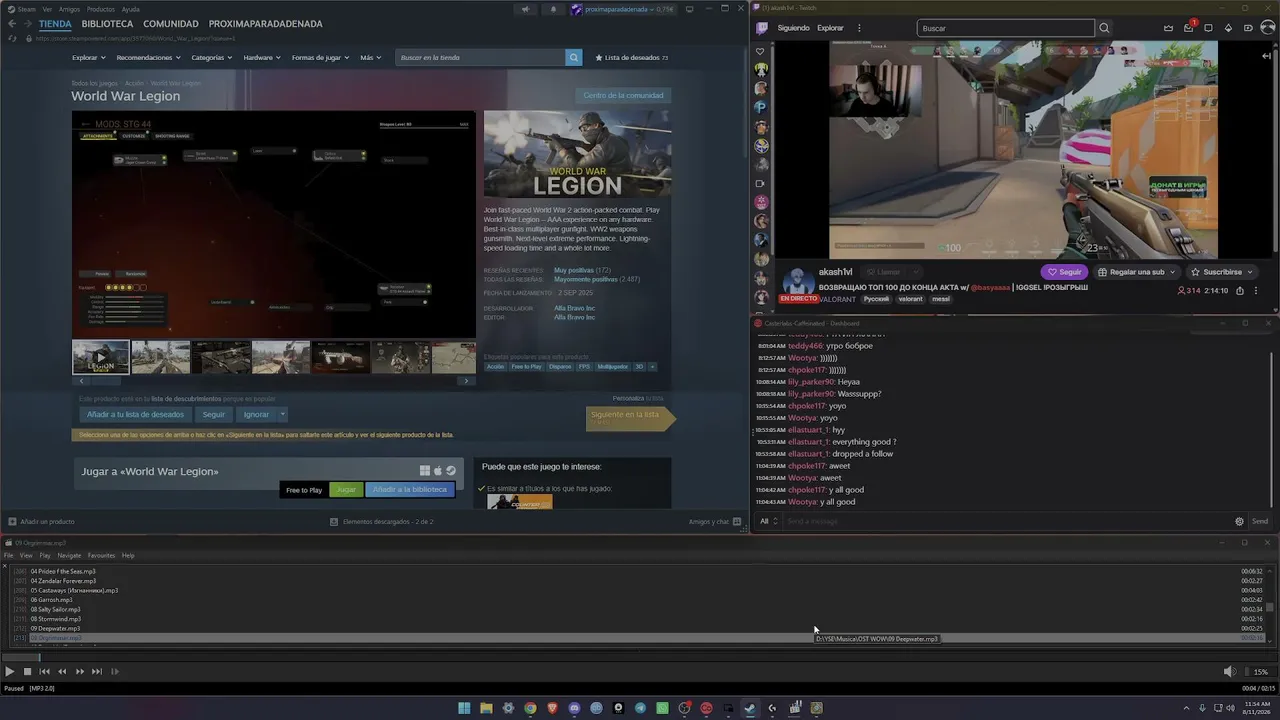Expand the Categorías dropdown
Screen dimensions: 1280x720
211,58
